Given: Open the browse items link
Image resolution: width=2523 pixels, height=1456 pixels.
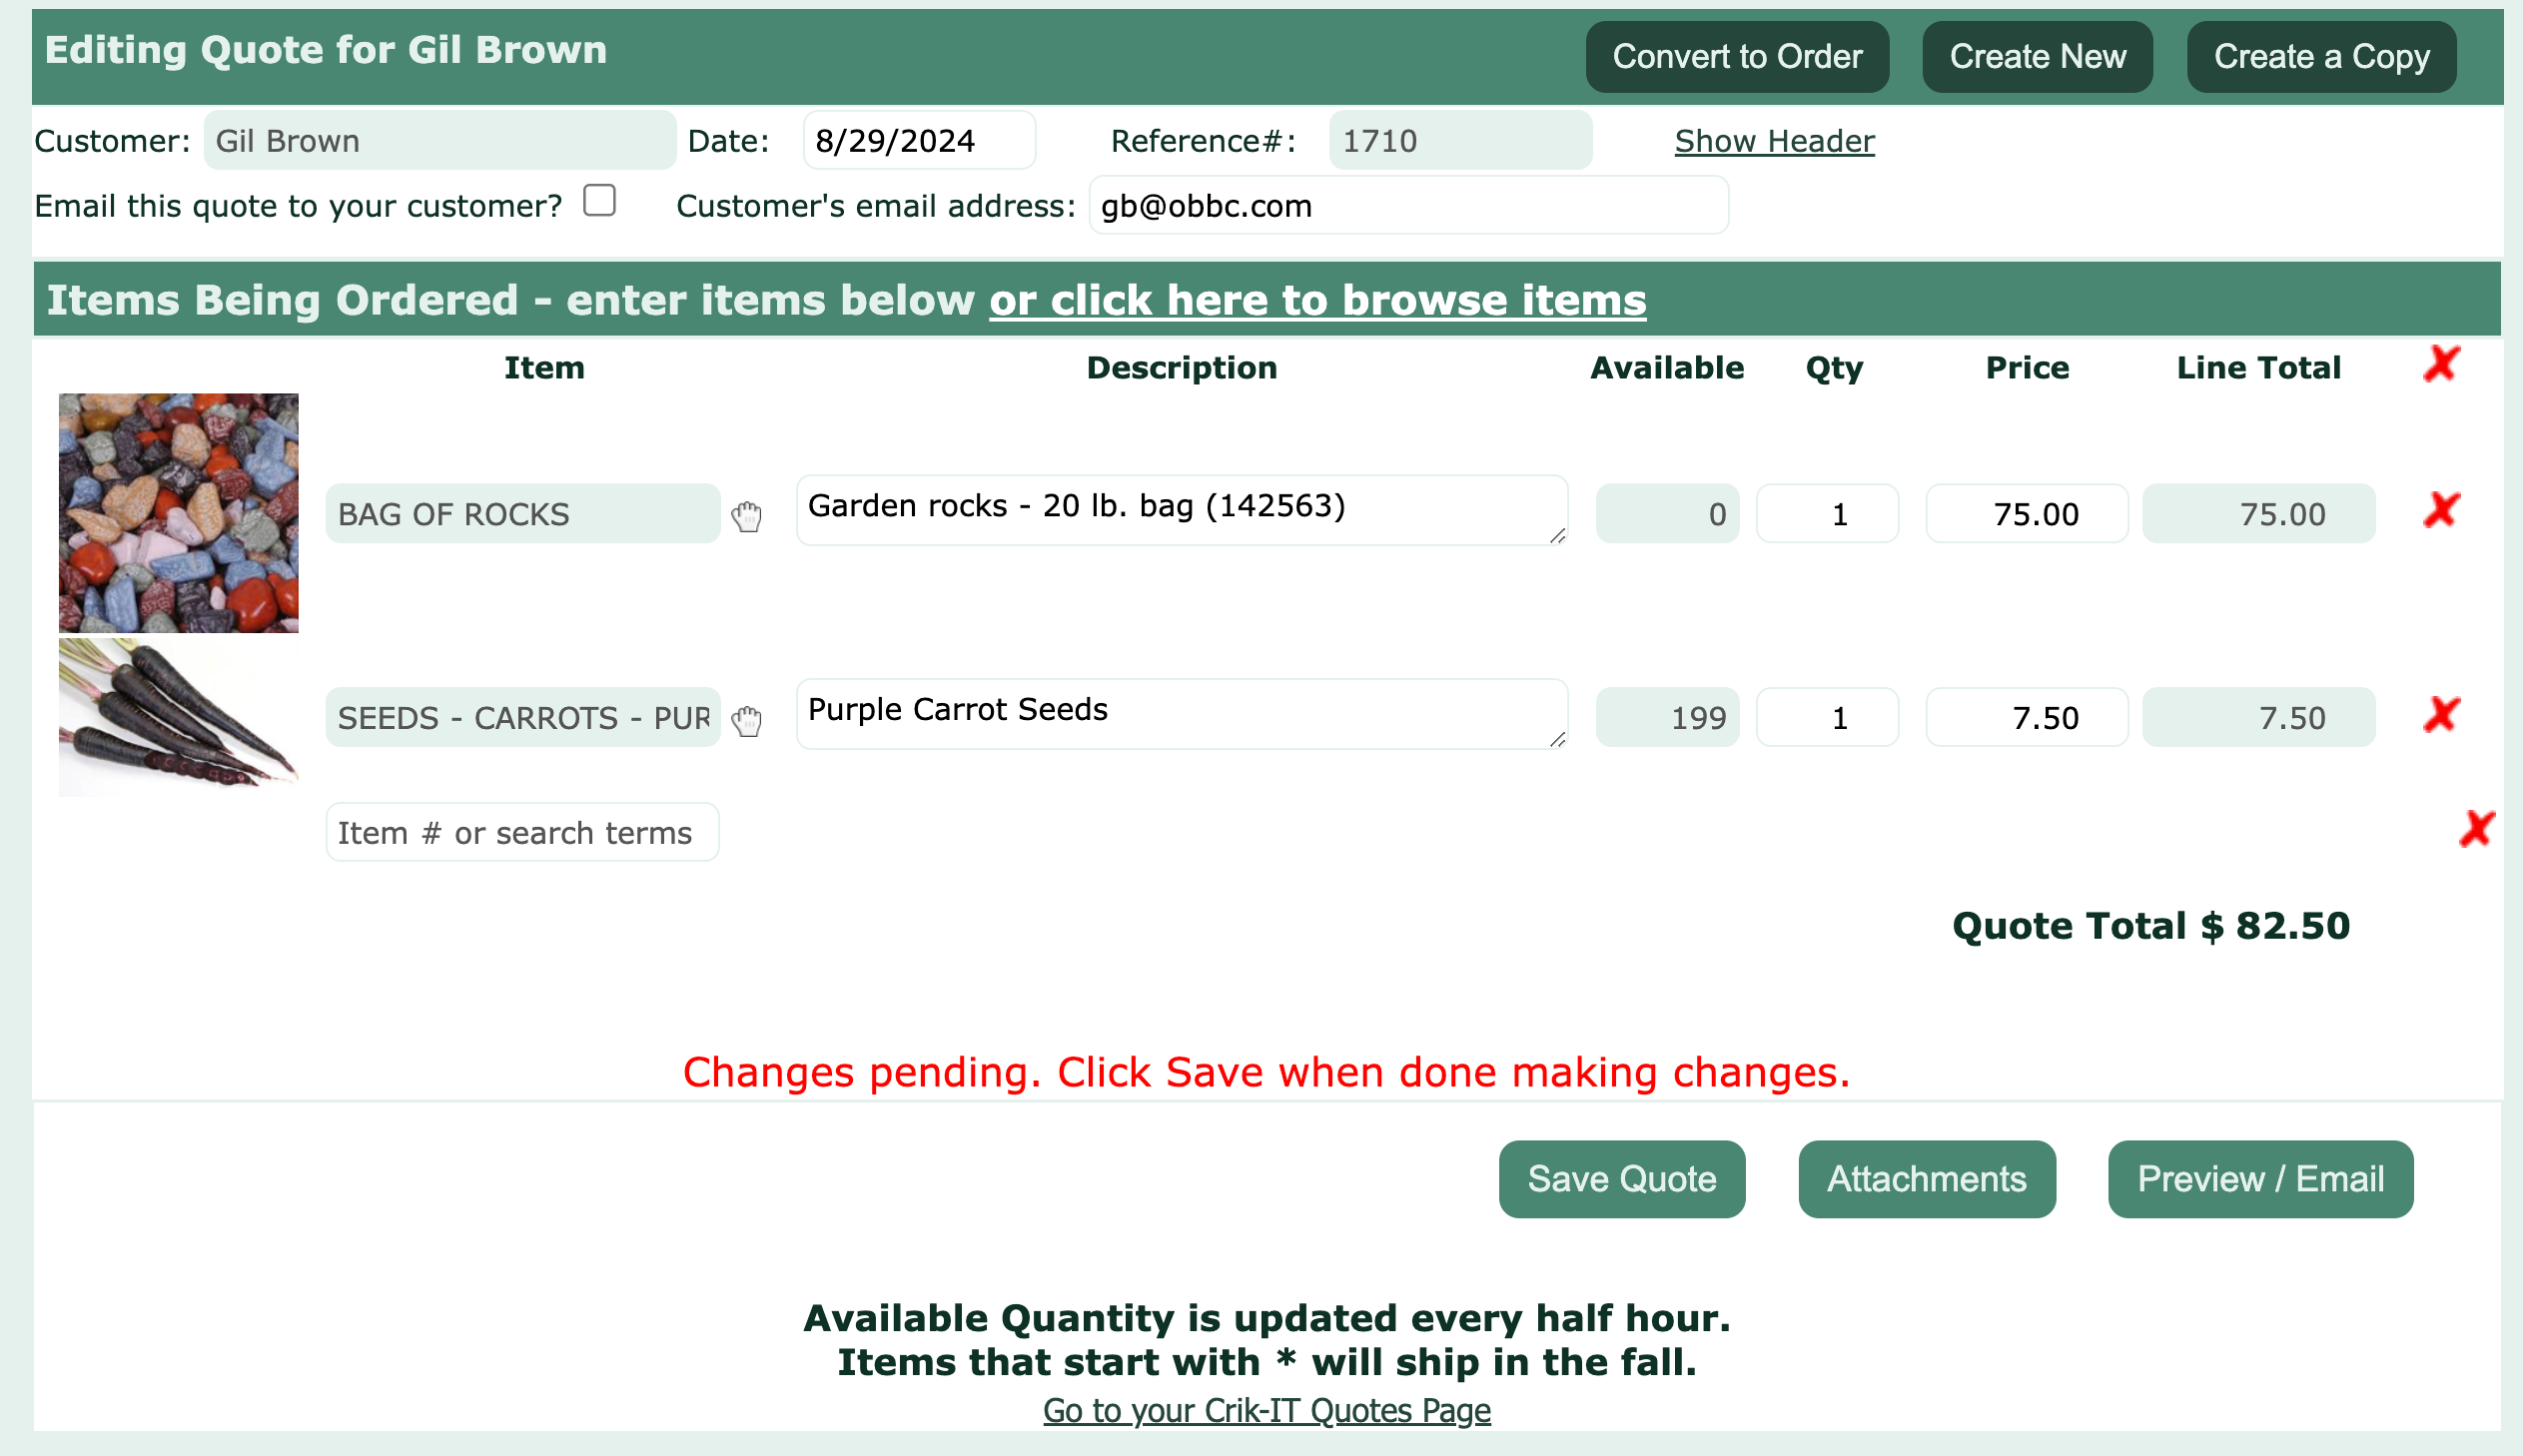Looking at the screenshot, I should (1317, 300).
